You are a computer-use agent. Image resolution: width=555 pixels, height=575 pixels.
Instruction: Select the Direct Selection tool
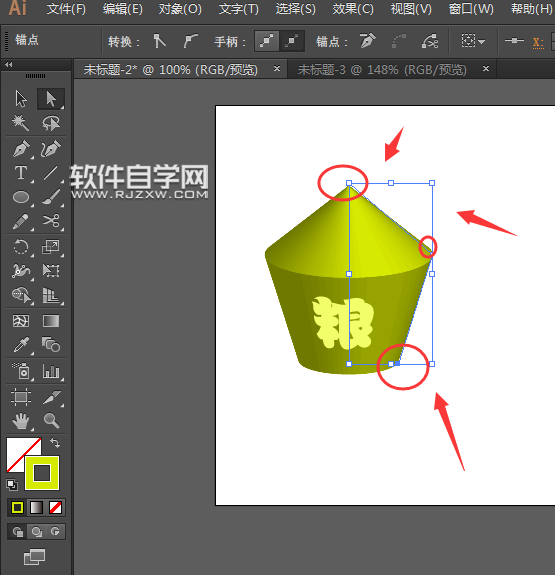pos(51,99)
